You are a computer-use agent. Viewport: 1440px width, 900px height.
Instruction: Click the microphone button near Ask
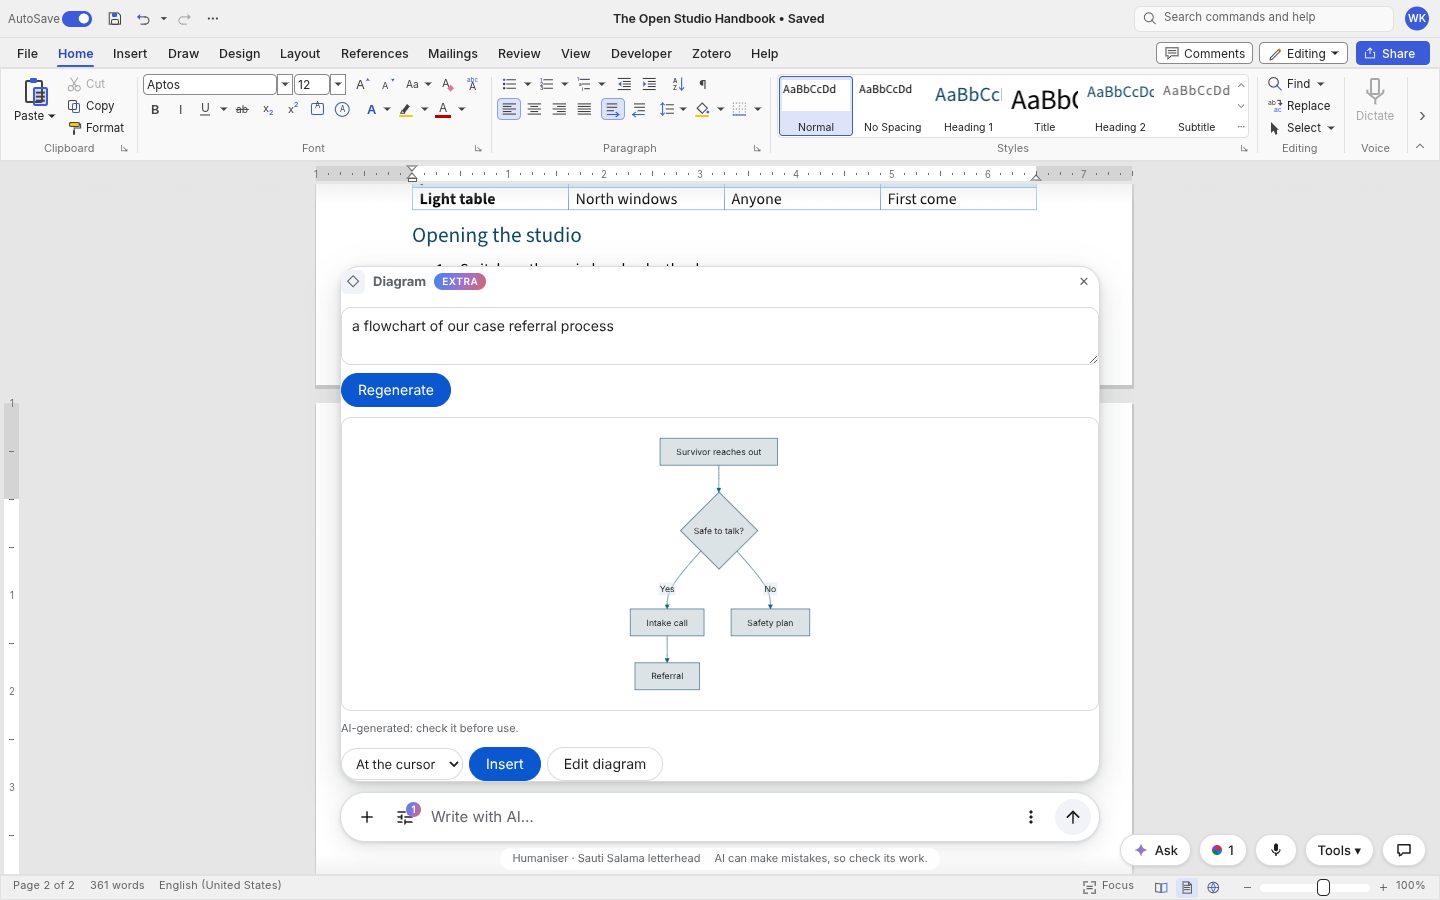click(x=1276, y=850)
